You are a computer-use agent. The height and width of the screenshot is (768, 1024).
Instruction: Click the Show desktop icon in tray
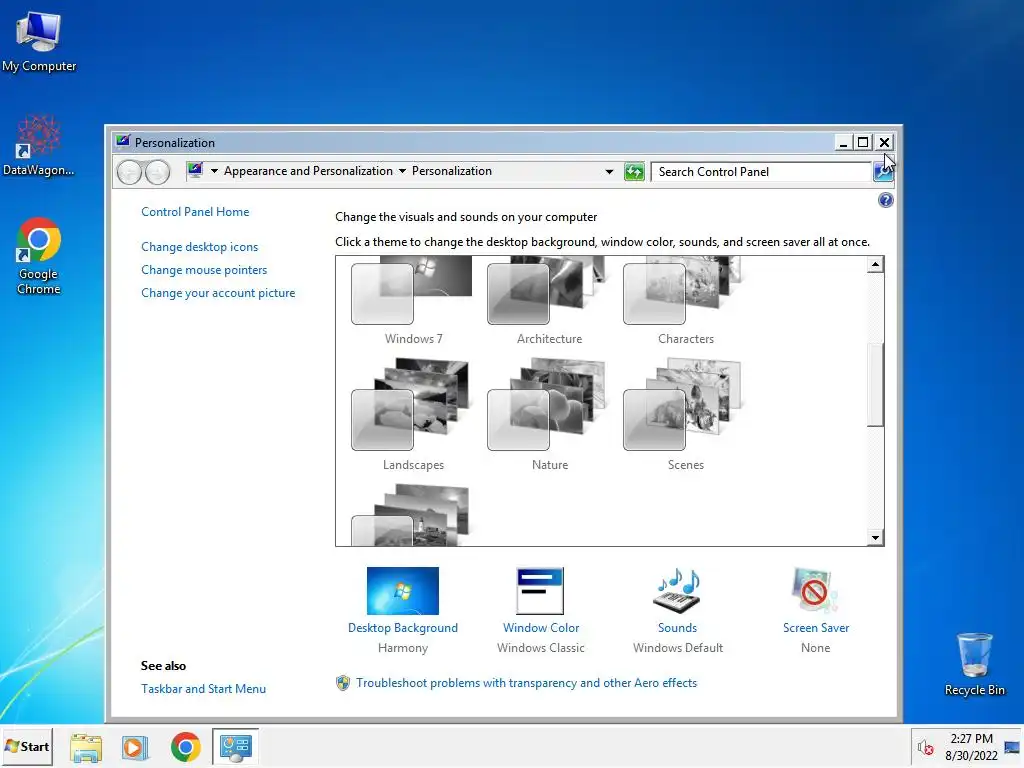[x=1012, y=747]
